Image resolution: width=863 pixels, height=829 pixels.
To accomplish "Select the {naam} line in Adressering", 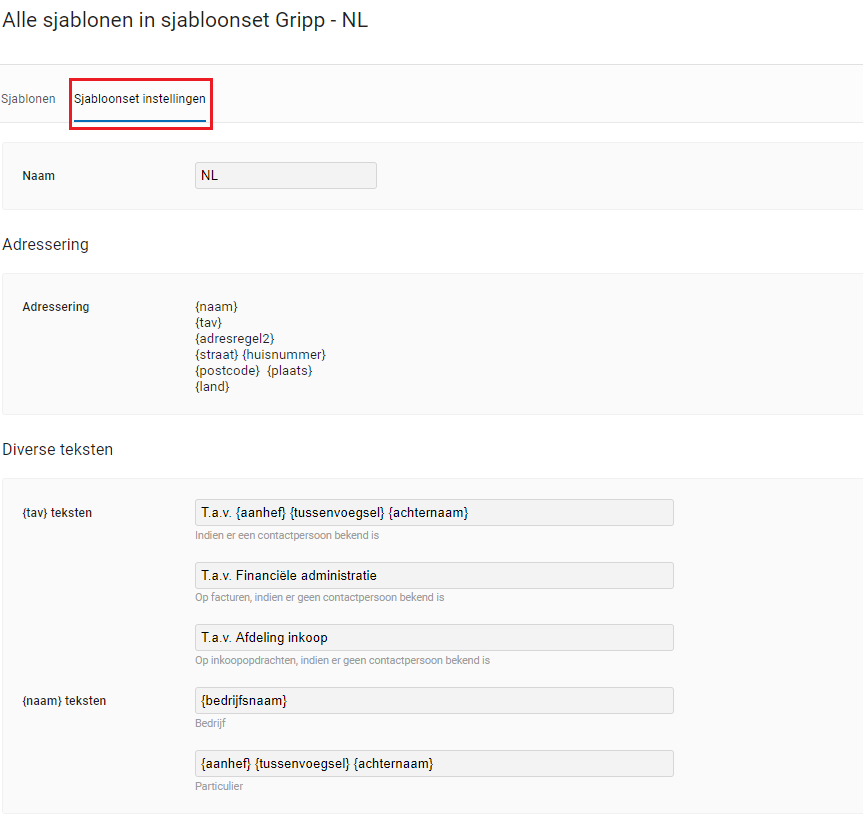I will 216,307.
